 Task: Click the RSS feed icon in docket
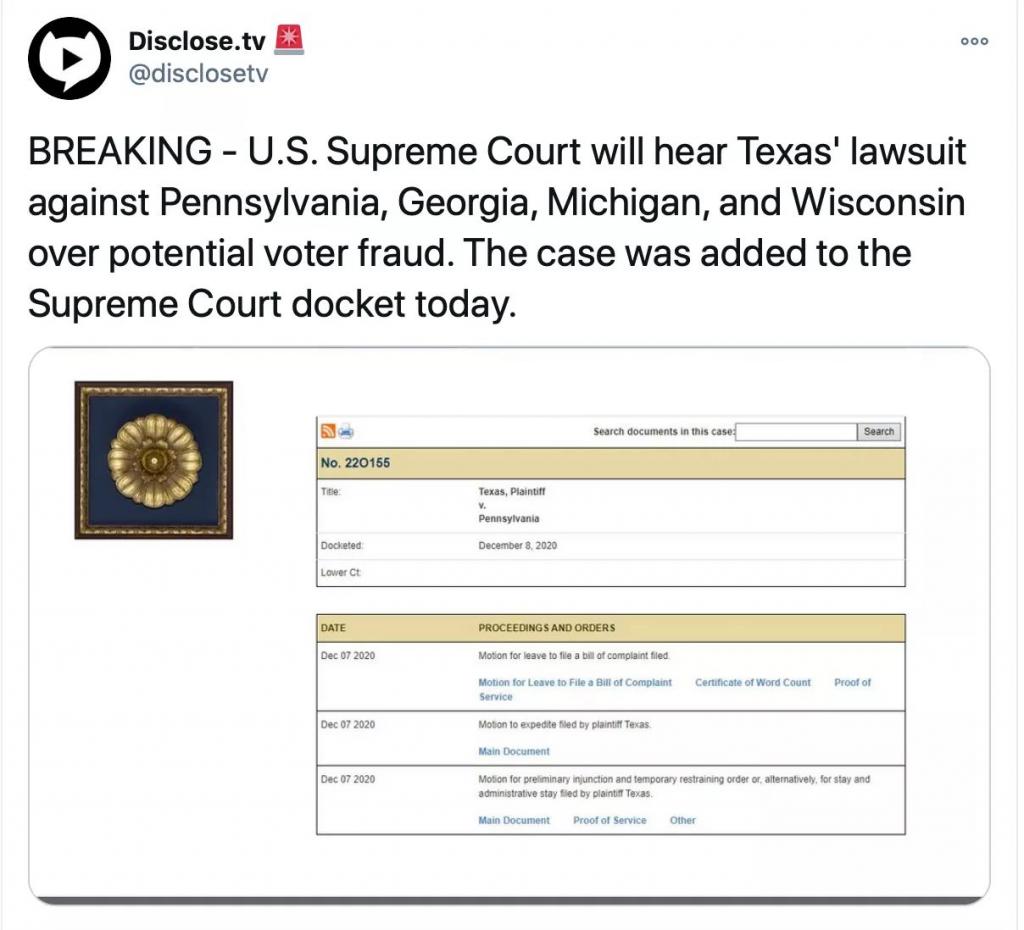[x=328, y=432]
